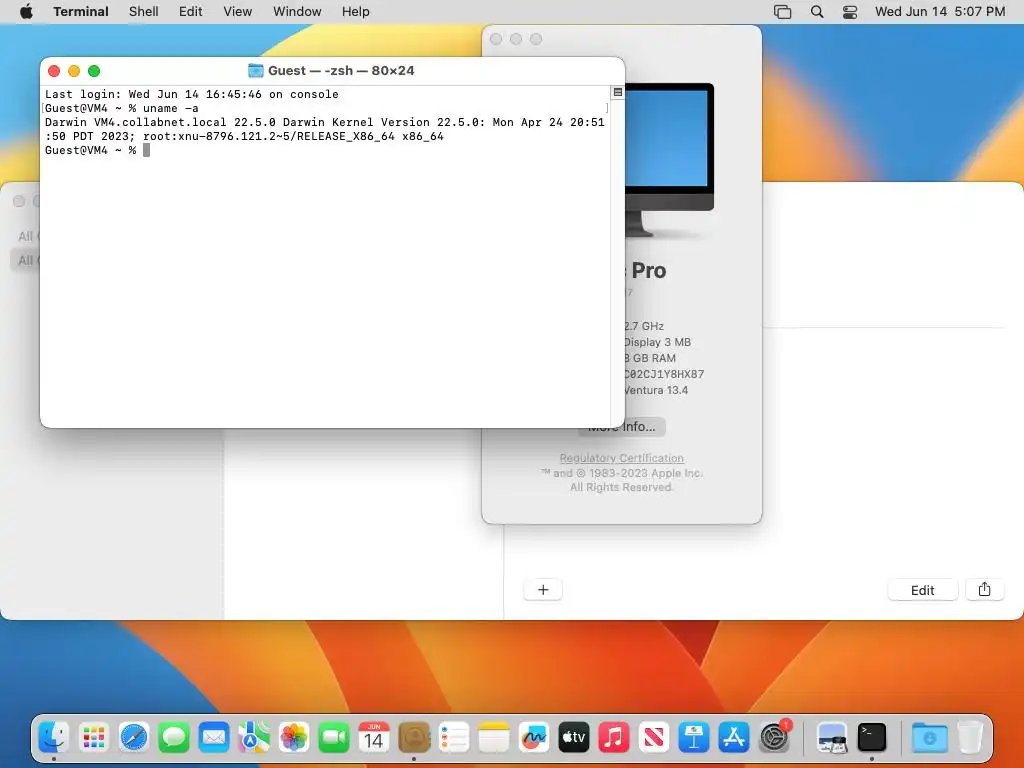
Task: Open News app in the dock
Action: [x=654, y=737]
